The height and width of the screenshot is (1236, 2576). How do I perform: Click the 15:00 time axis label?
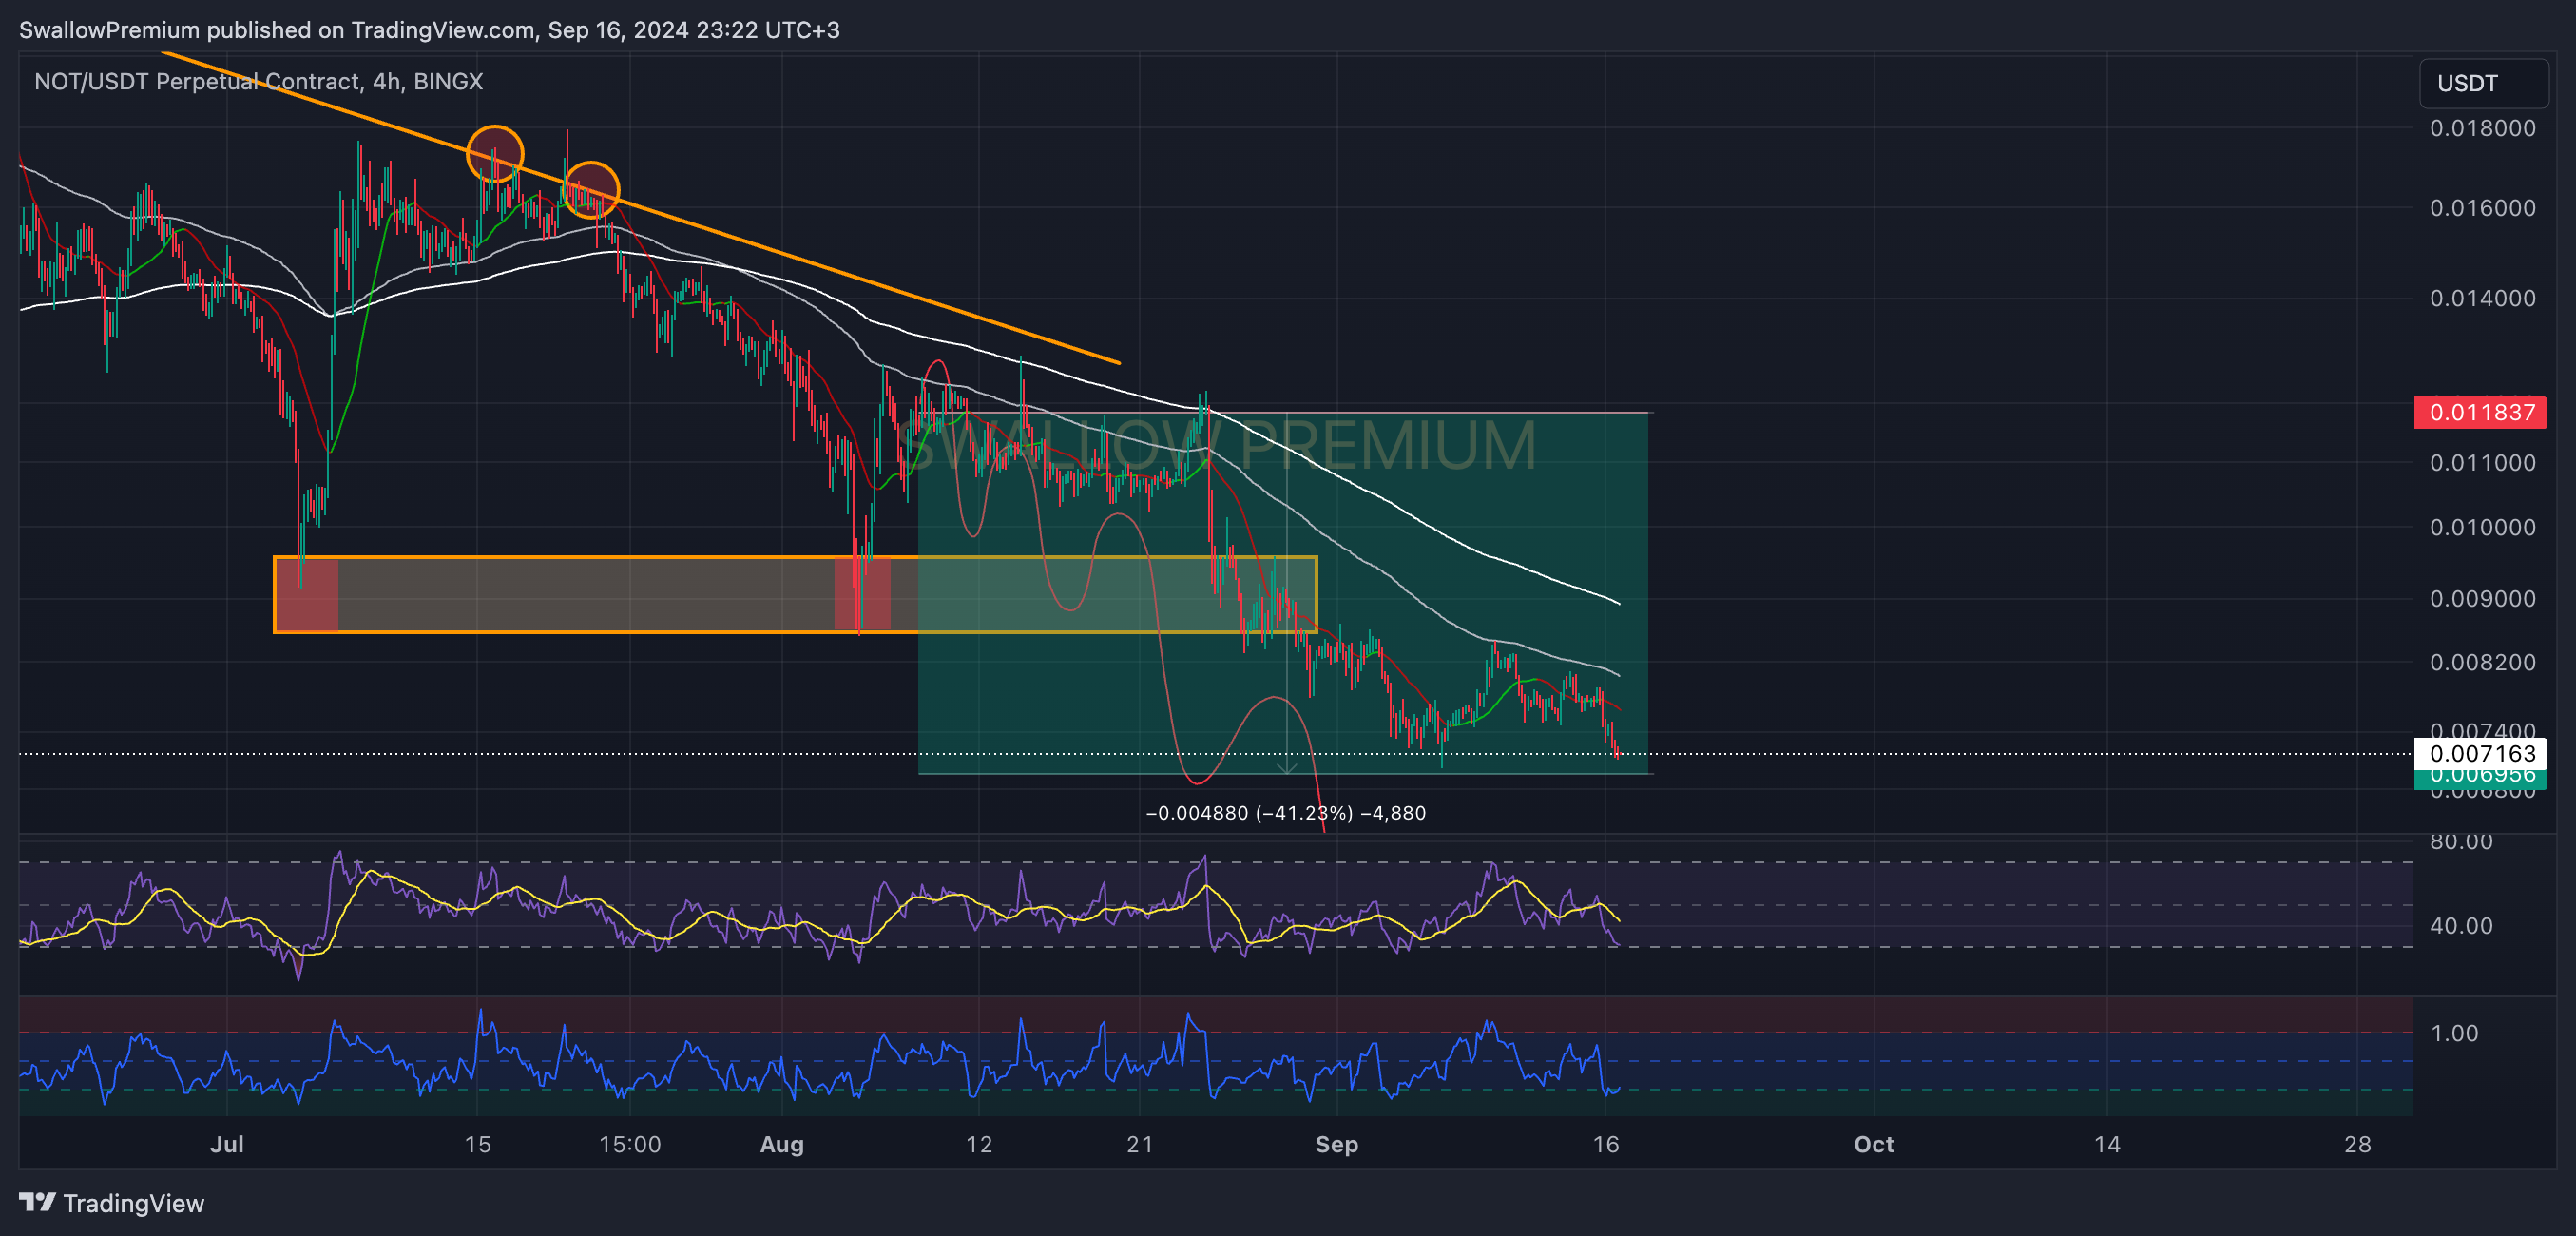(630, 1144)
